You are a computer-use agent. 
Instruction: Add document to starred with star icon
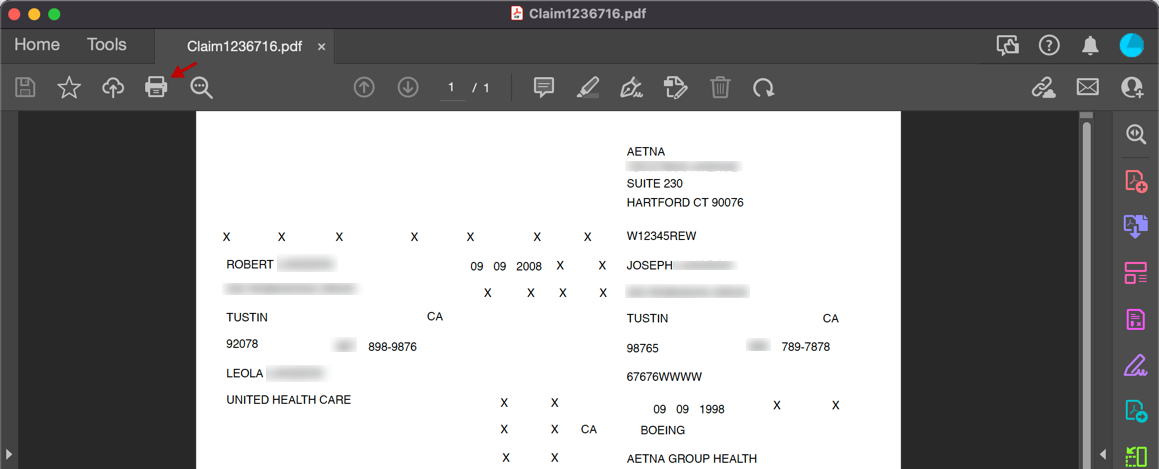point(69,87)
